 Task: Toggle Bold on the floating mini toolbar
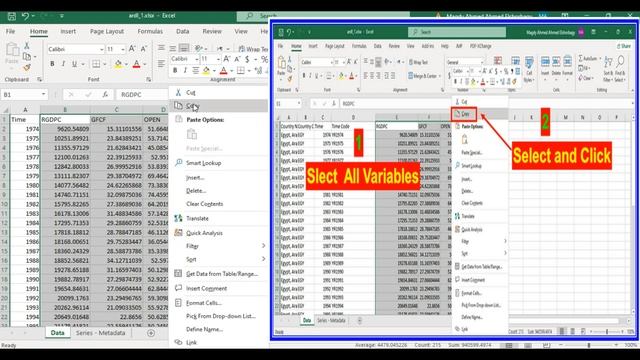click(175, 71)
